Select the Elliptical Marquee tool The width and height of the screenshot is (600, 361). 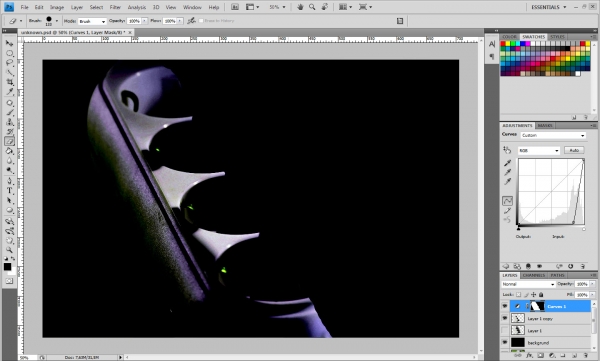10,53
